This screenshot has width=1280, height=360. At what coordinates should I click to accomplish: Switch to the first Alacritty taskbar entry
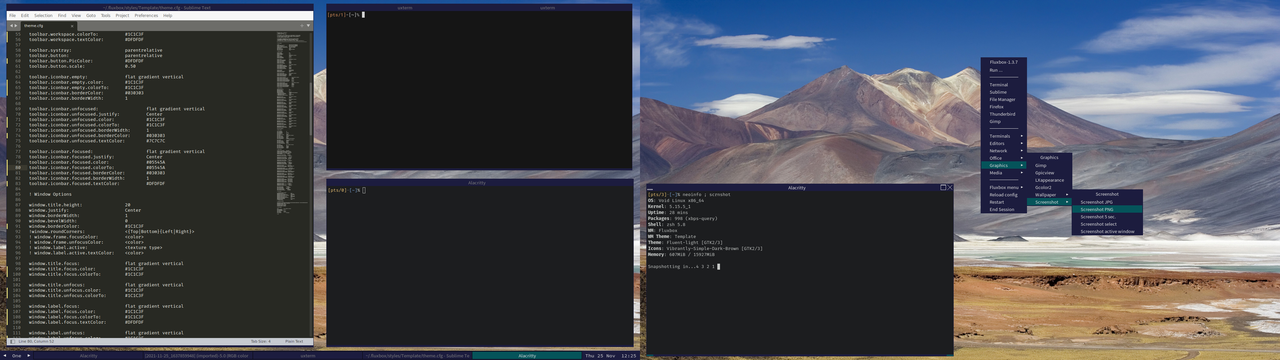(89, 355)
